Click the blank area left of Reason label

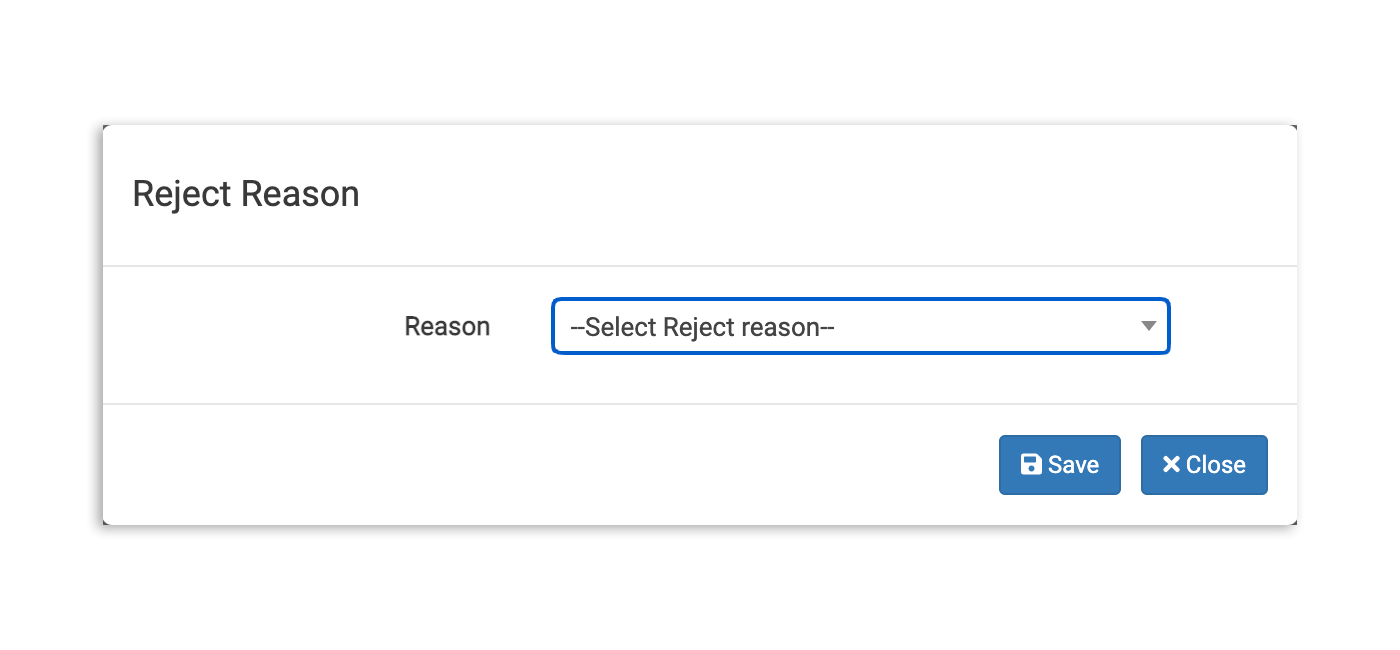point(250,330)
